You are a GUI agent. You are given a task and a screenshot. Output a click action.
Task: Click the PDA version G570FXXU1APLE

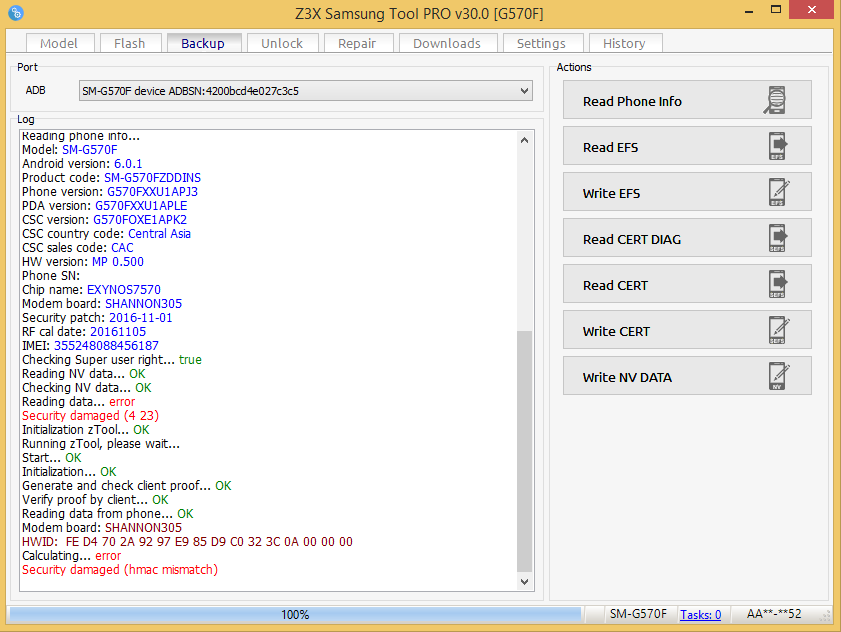(x=141, y=205)
